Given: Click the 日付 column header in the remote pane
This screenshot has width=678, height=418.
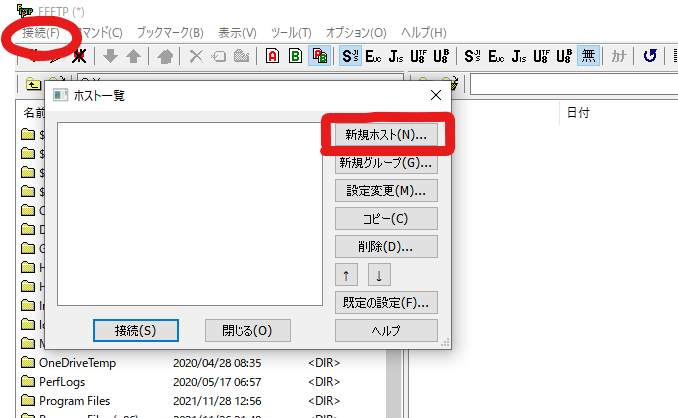Looking at the screenshot, I should (578, 113).
